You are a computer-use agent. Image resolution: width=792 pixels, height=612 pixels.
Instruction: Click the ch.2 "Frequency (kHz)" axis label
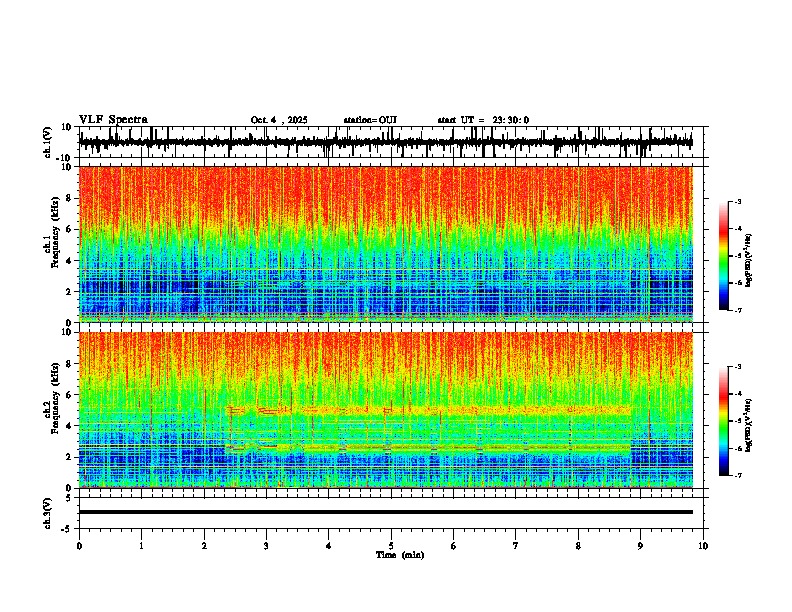click(x=55, y=398)
